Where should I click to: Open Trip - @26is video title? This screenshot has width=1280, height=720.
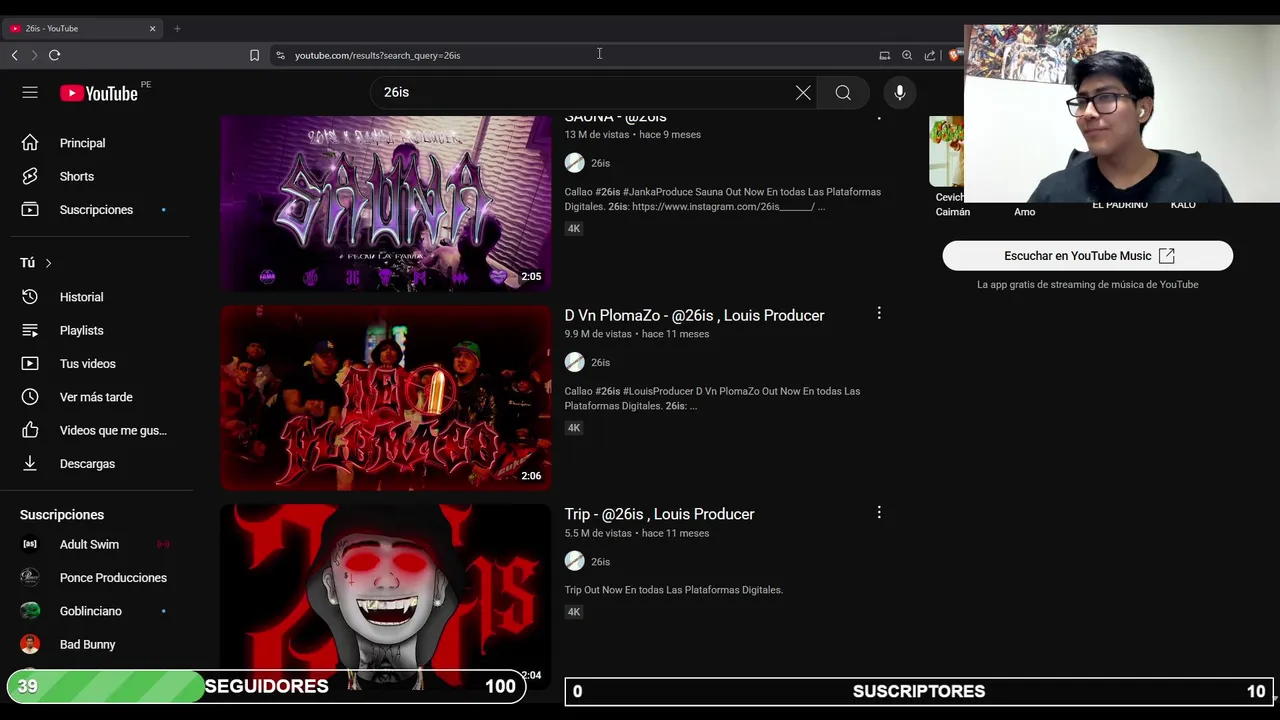click(659, 514)
